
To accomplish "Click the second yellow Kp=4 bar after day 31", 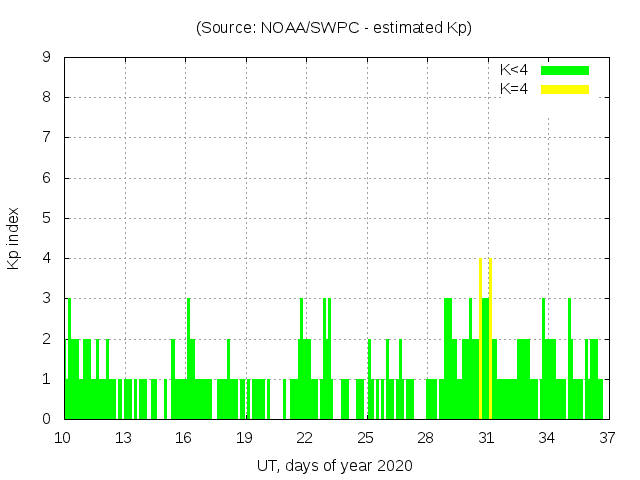I will (x=490, y=340).
